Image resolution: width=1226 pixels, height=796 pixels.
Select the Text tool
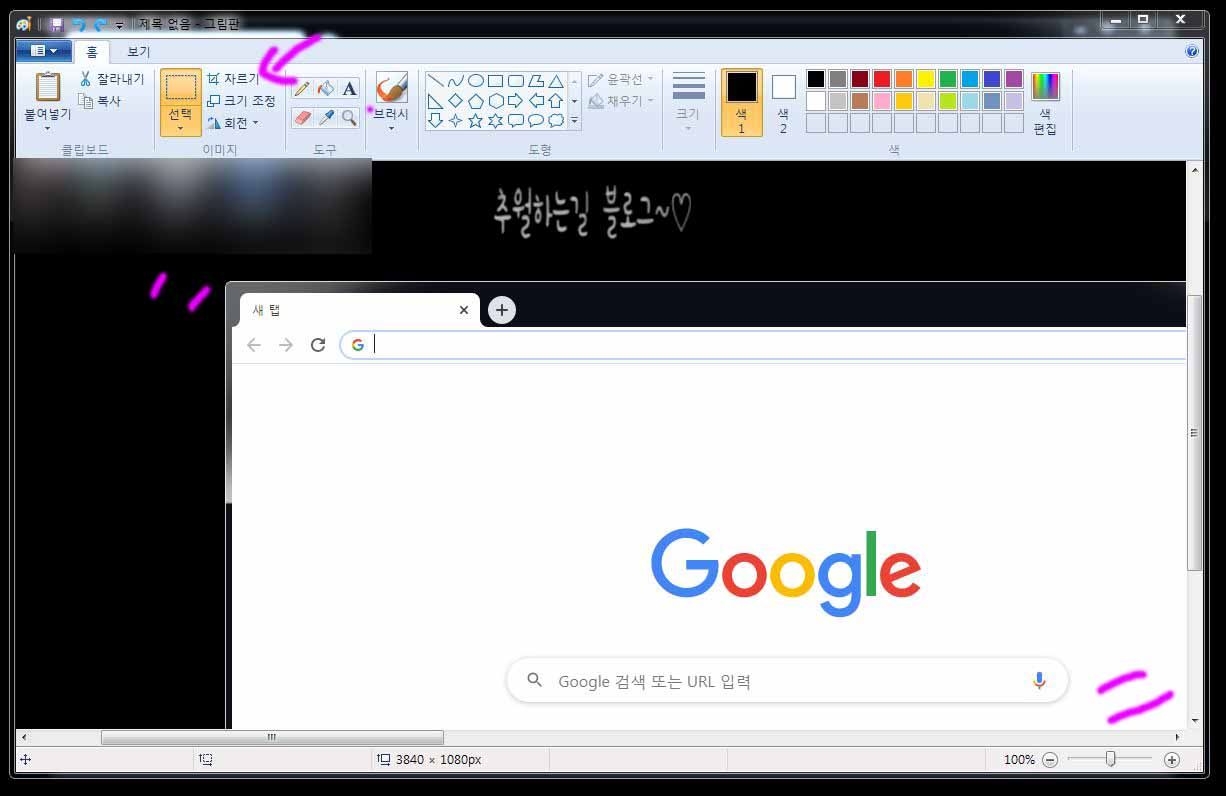349,89
